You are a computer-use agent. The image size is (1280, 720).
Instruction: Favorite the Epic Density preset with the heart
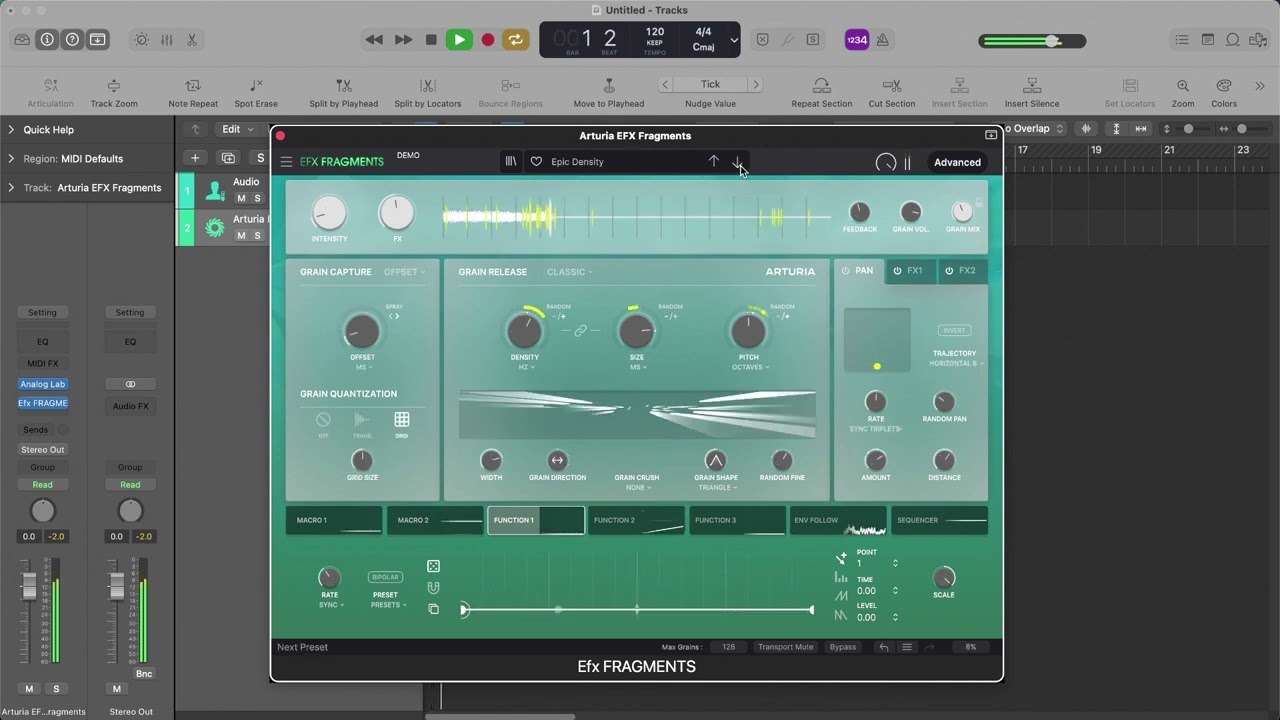click(x=536, y=162)
